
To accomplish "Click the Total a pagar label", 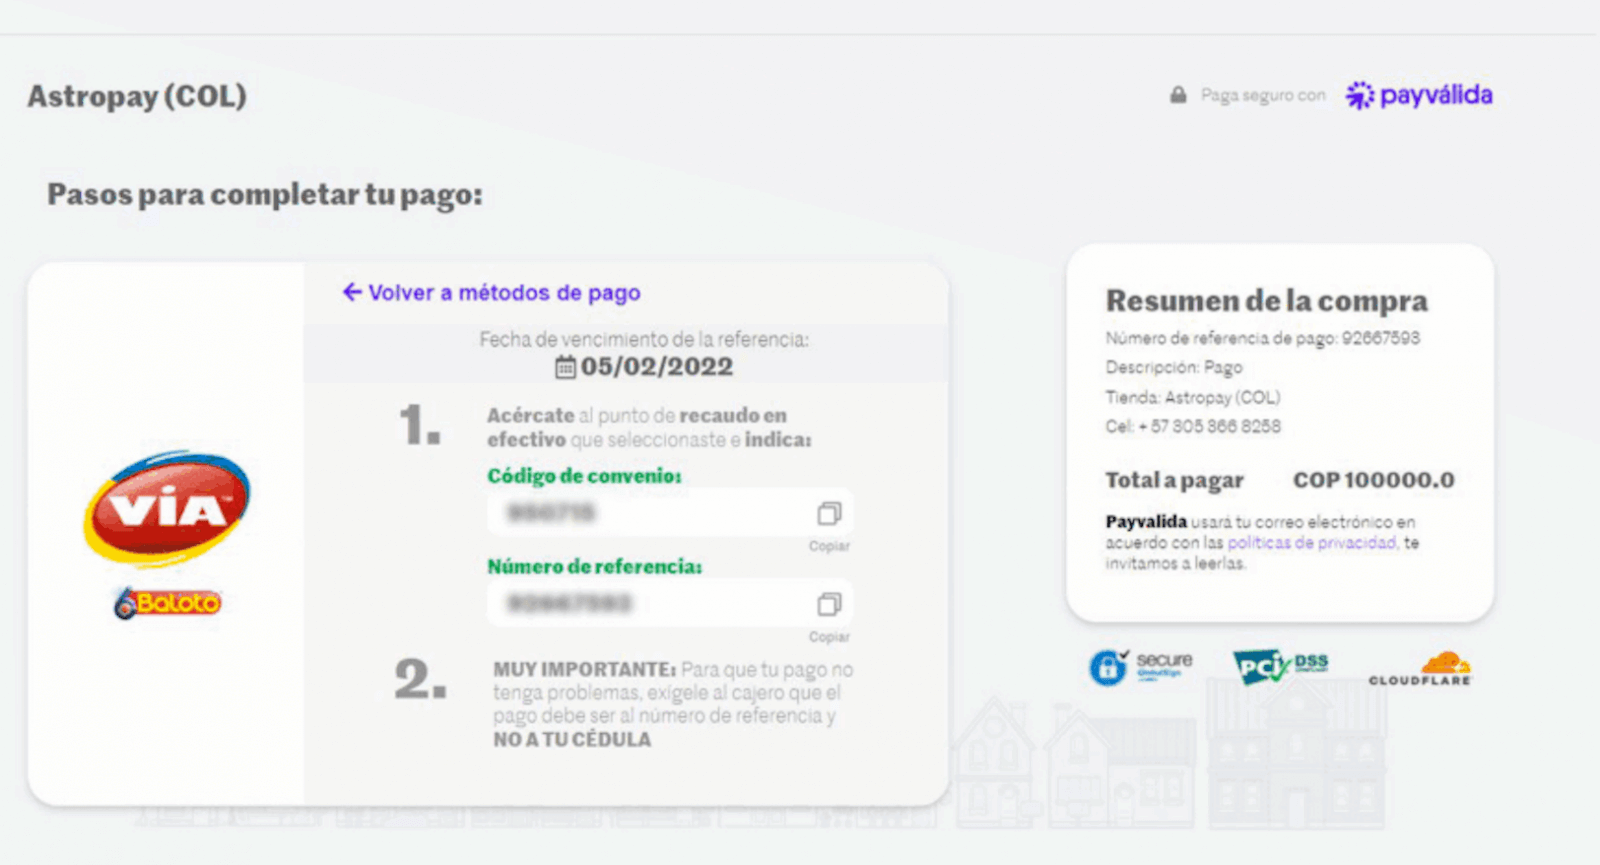I will tap(1174, 481).
